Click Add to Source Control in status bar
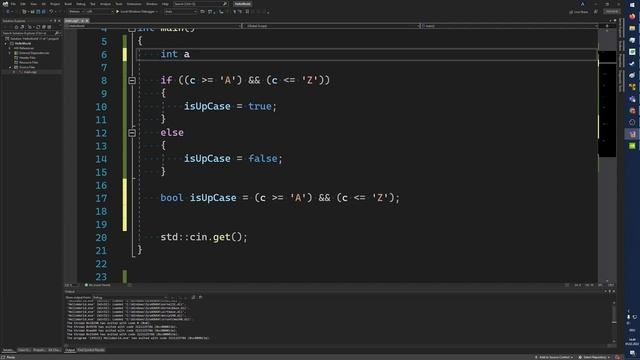Screen dimensions: 640x360 point(554,357)
